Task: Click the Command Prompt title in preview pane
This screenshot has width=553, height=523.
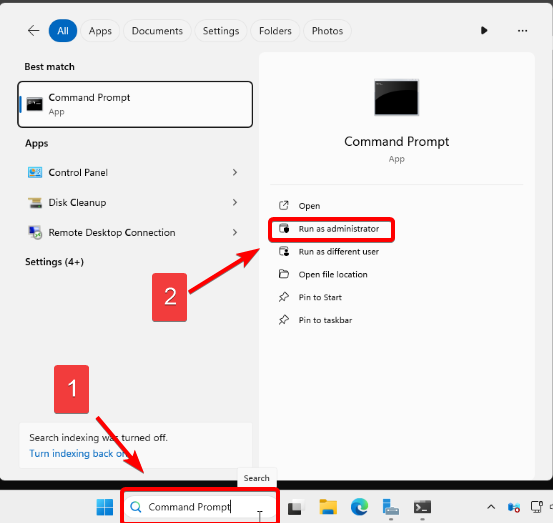Action: 396,141
